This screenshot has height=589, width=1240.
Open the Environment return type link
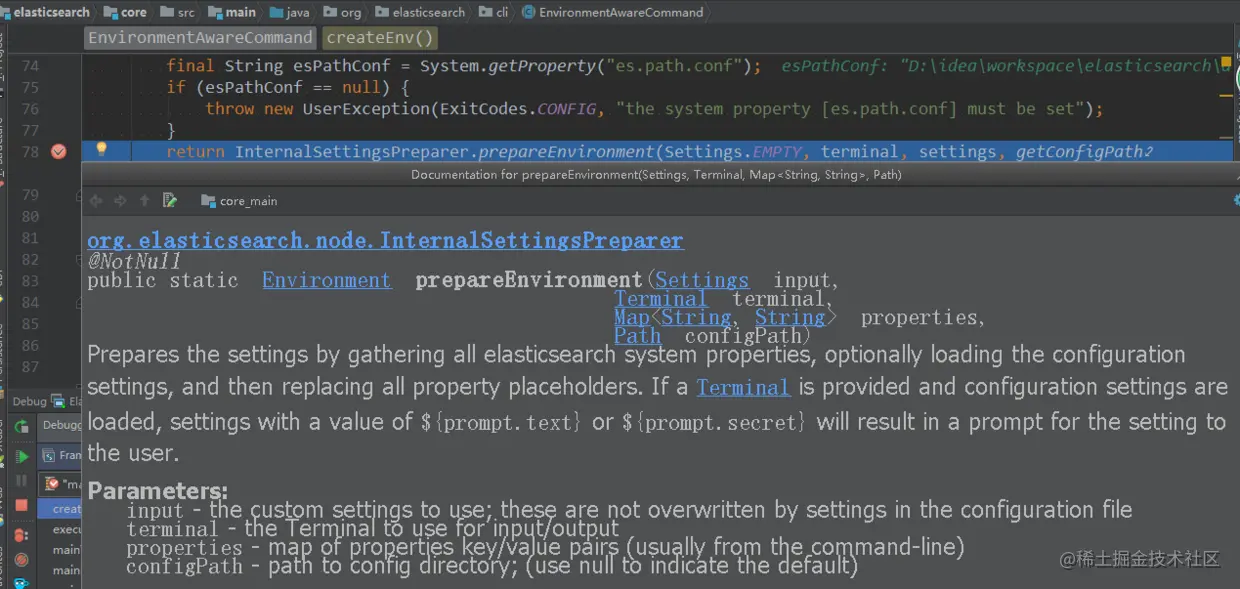pos(326,280)
